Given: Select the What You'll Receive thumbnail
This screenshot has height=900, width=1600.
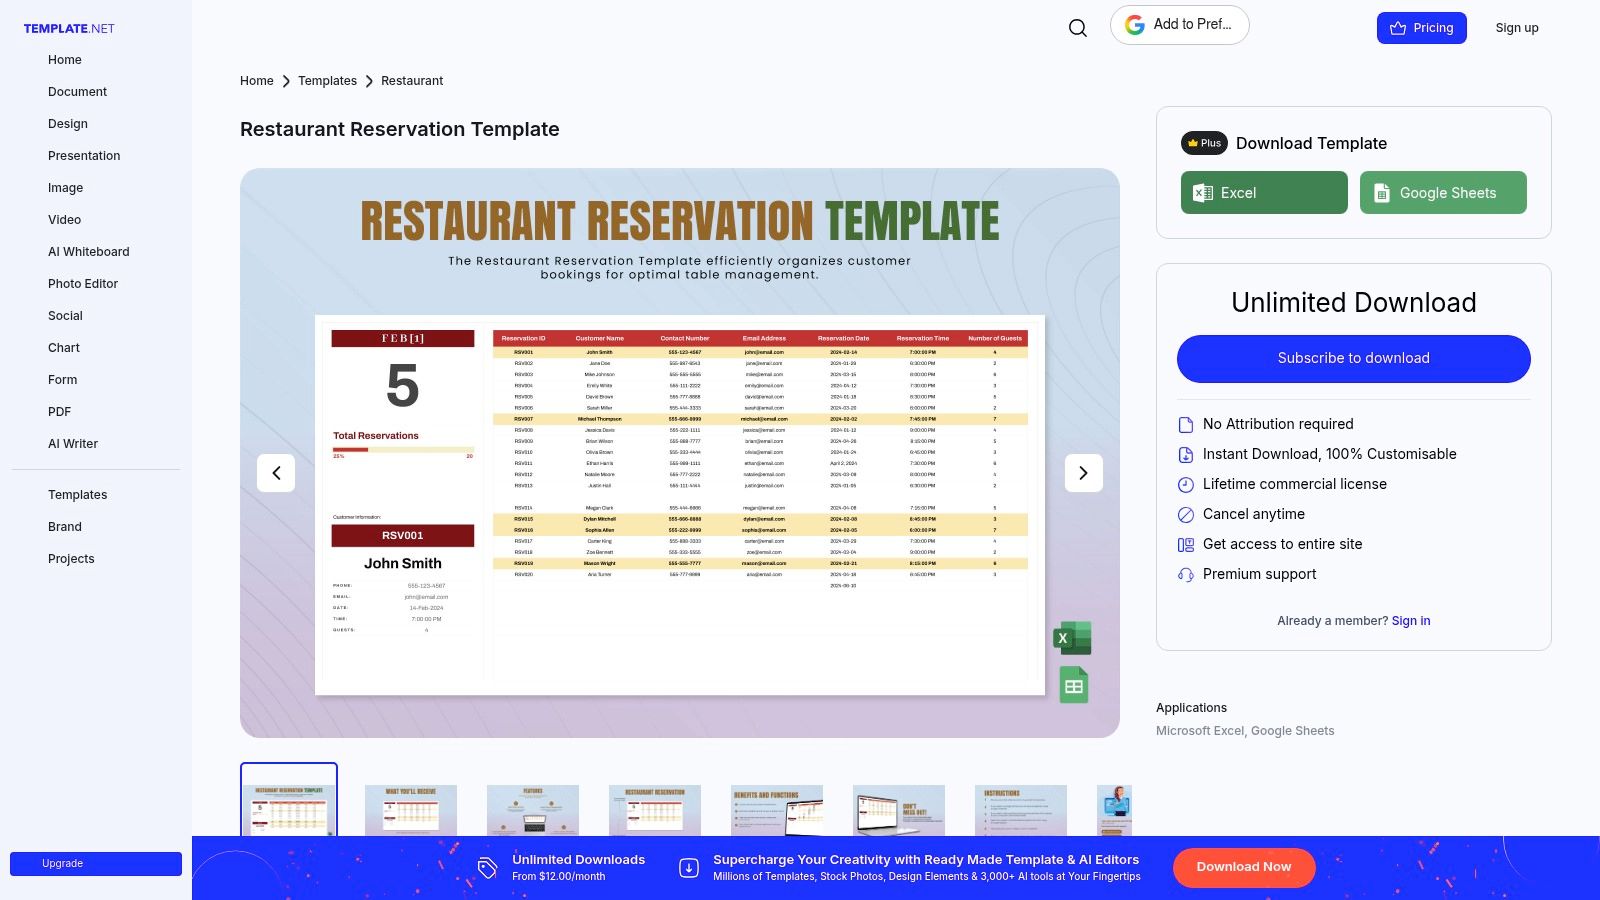Looking at the screenshot, I should click(x=411, y=810).
